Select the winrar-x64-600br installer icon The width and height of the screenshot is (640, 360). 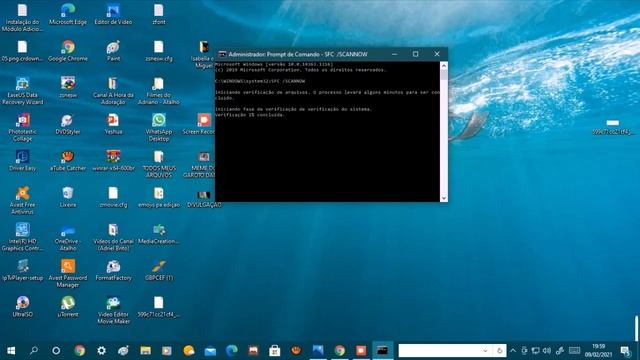click(113, 161)
